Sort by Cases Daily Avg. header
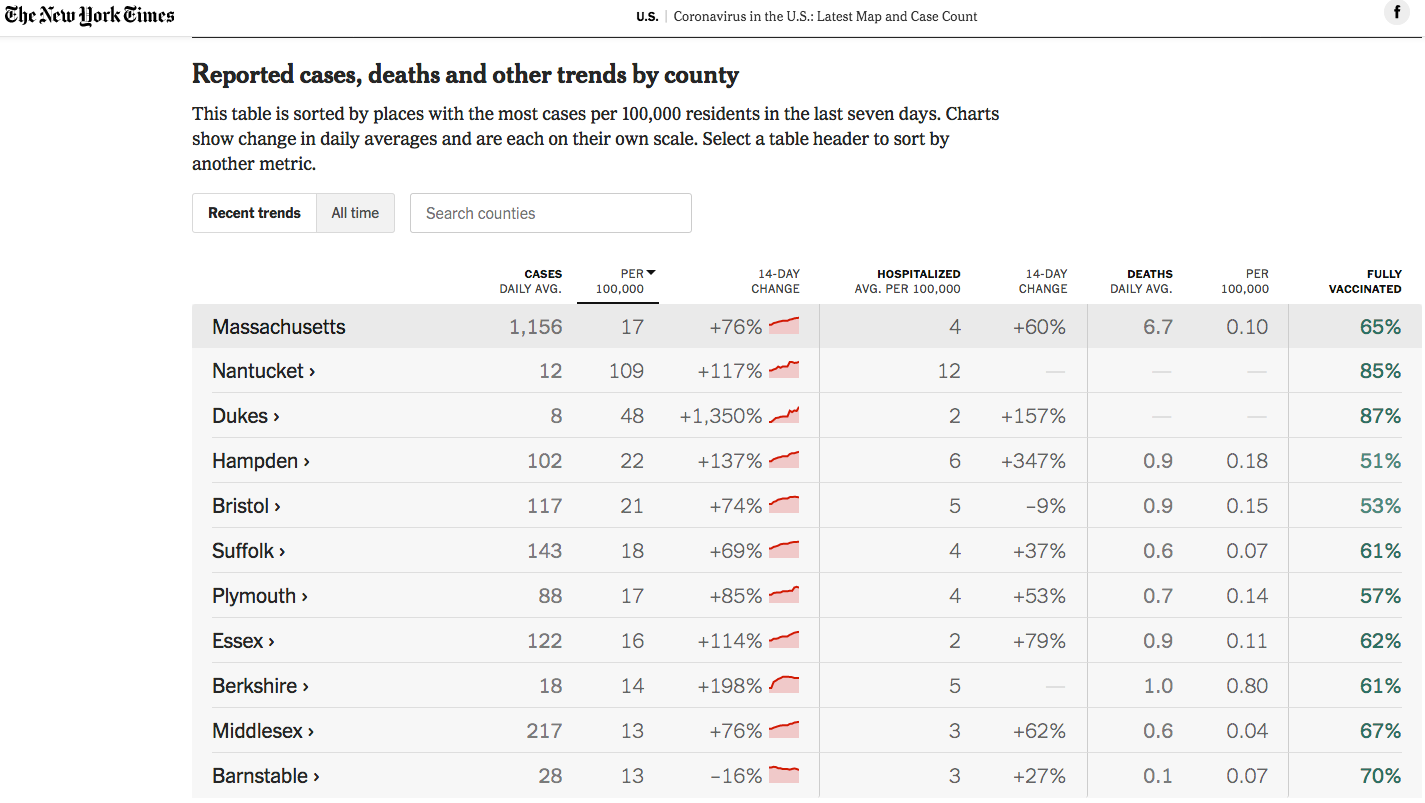Image resolution: width=1425 pixels, height=803 pixels. [x=531, y=281]
